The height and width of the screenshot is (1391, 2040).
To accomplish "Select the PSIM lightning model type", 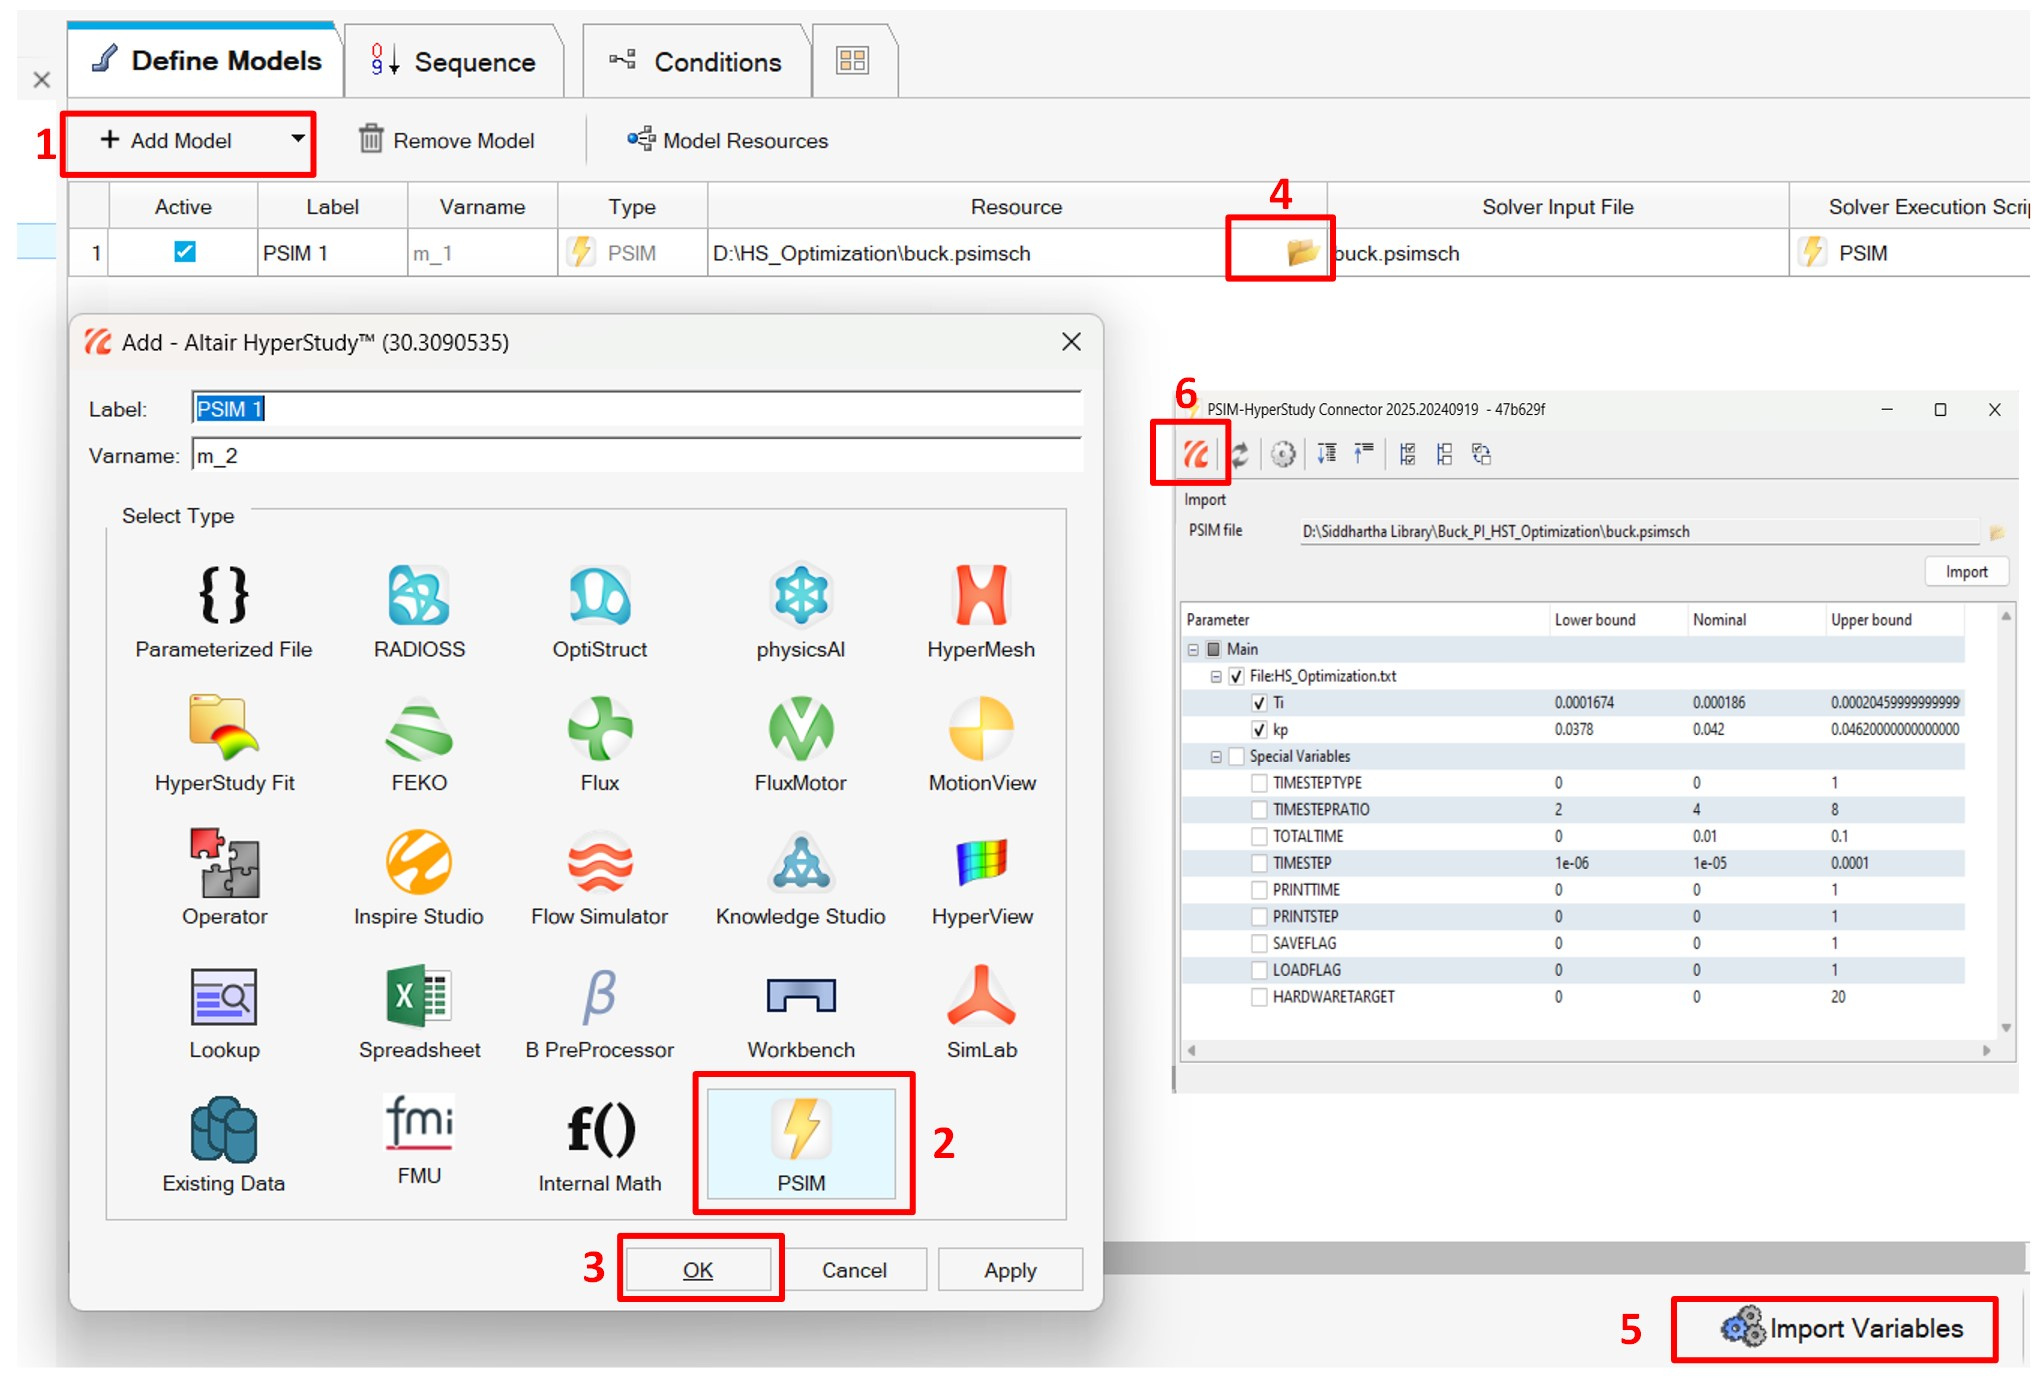I will (x=801, y=1144).
